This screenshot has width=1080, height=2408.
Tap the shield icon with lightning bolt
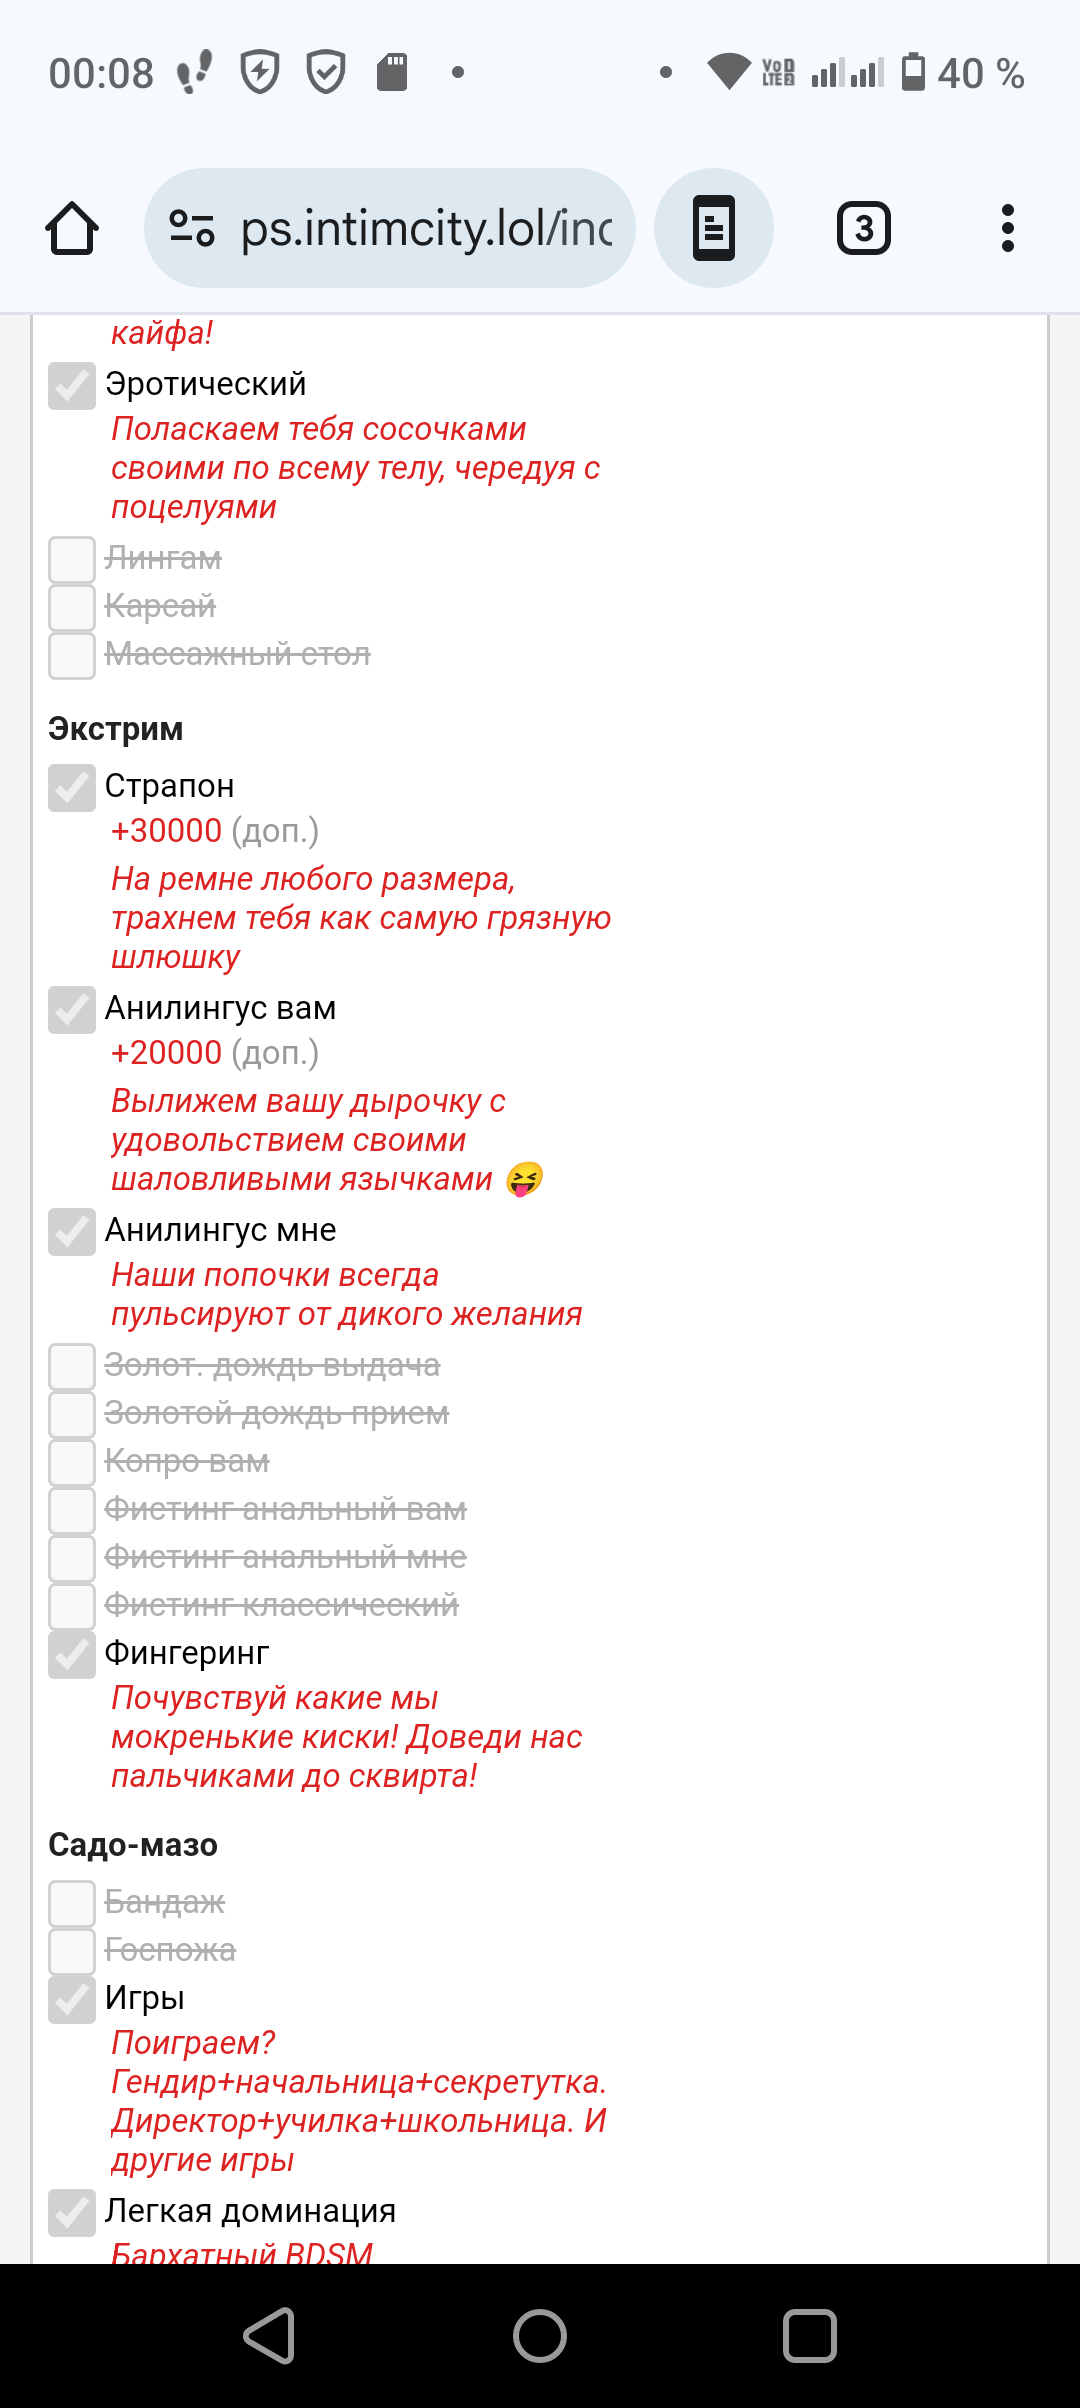261,72
